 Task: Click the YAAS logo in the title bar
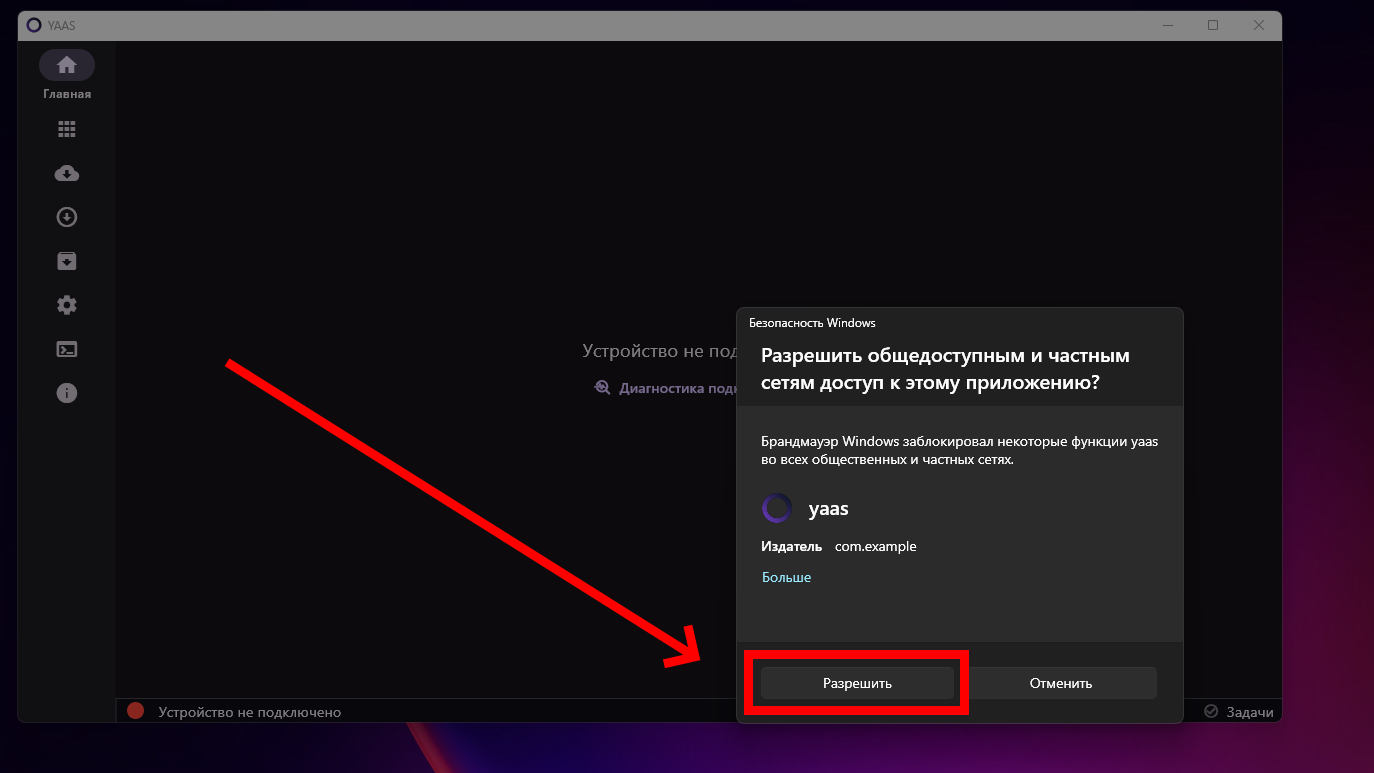34,26
